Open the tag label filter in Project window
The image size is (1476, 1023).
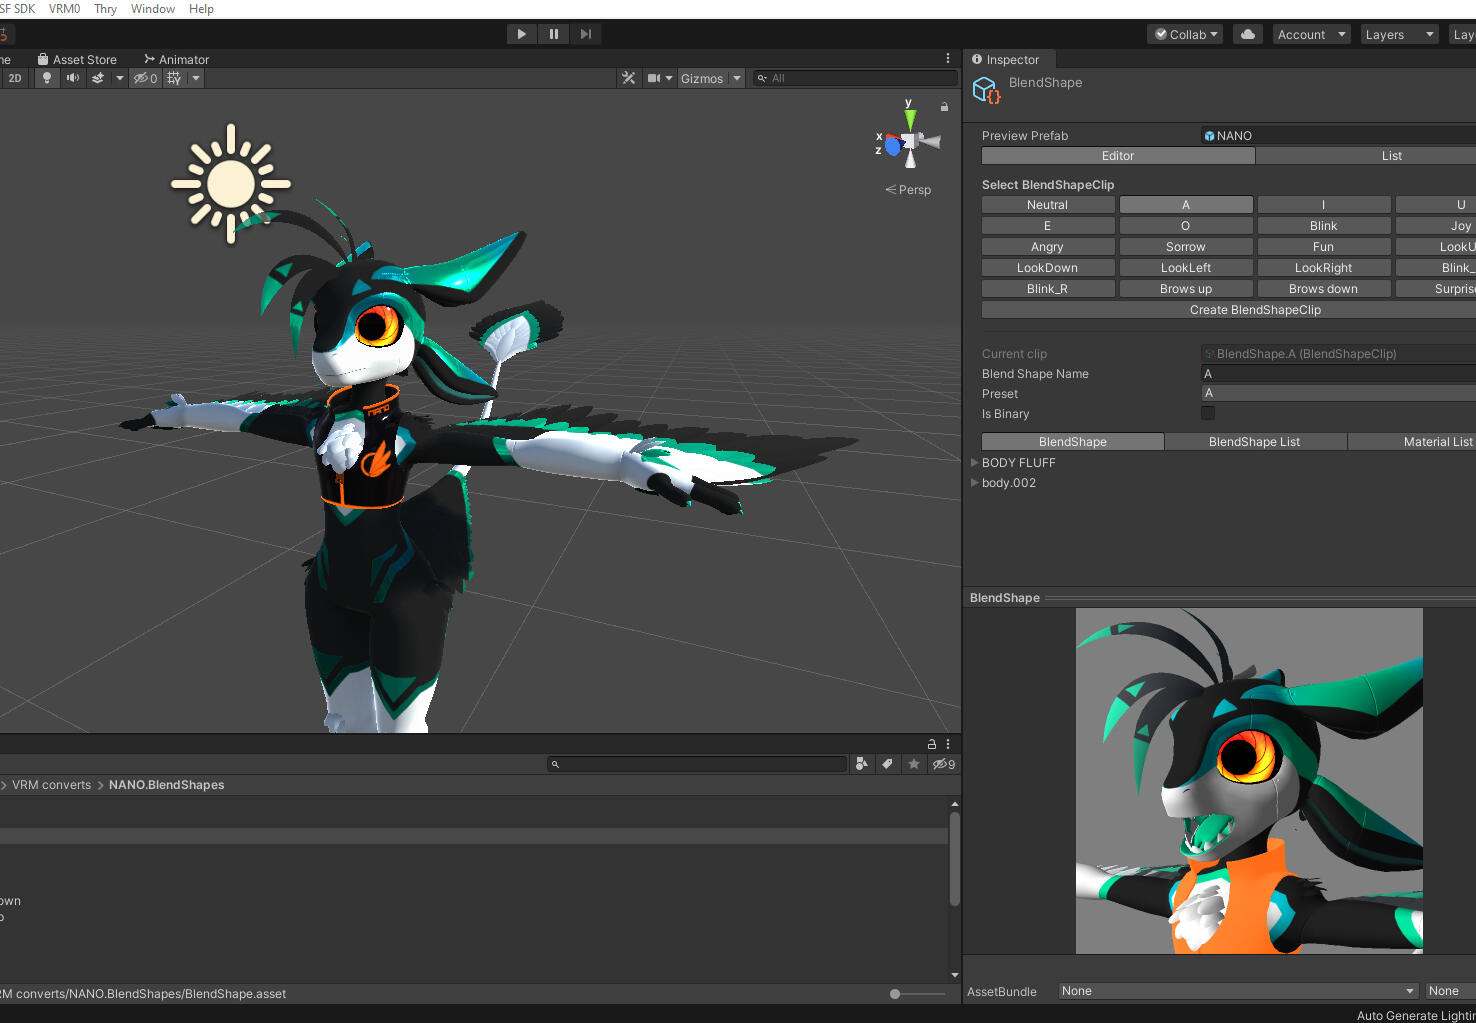click(x=888, y=763)
